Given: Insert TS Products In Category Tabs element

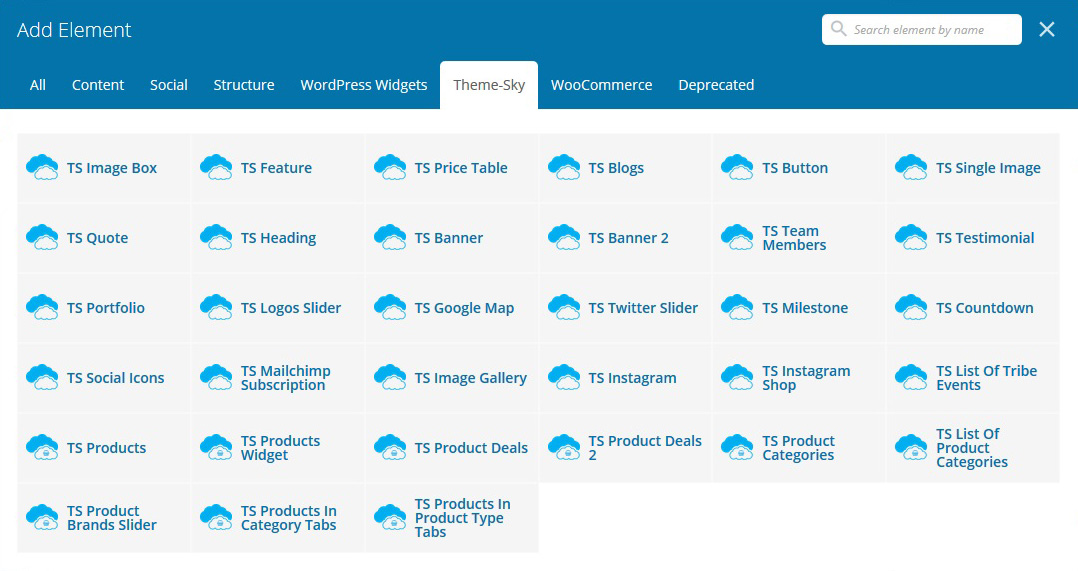Looking at the screenshot, I should [x=278, y=518].
